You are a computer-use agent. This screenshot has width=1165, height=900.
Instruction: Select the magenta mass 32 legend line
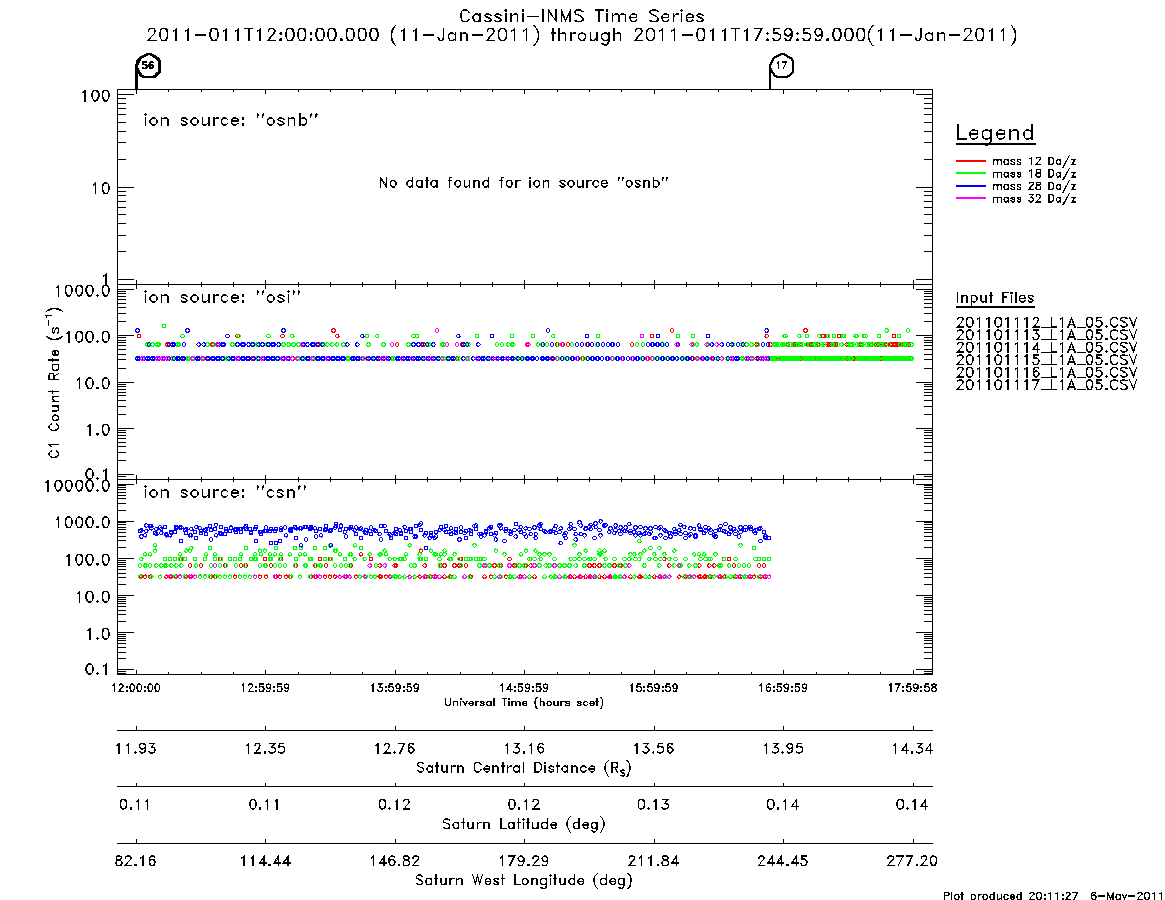tap(970, 198)
